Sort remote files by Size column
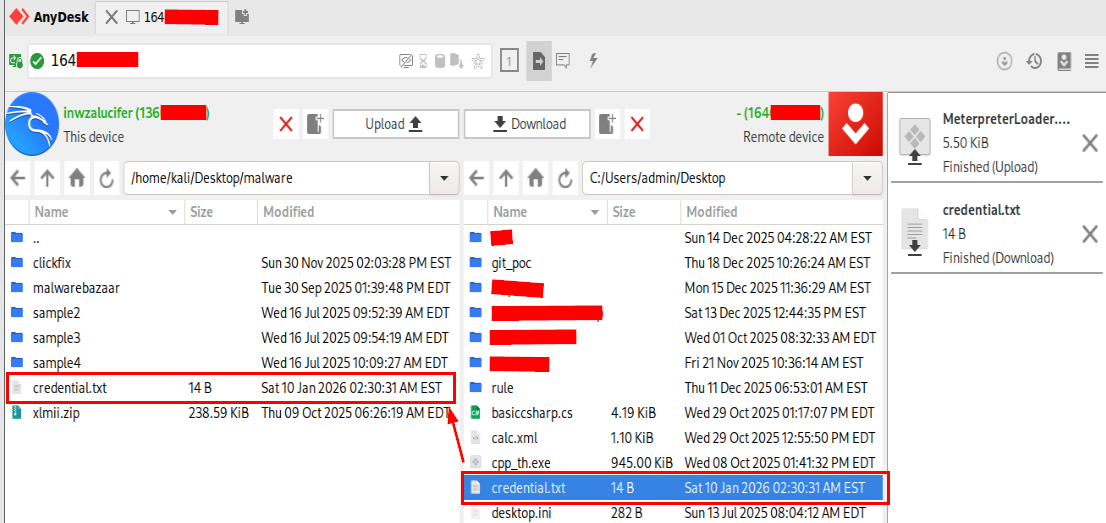This screenshot has height=523, width=1106. pos(643,212)
